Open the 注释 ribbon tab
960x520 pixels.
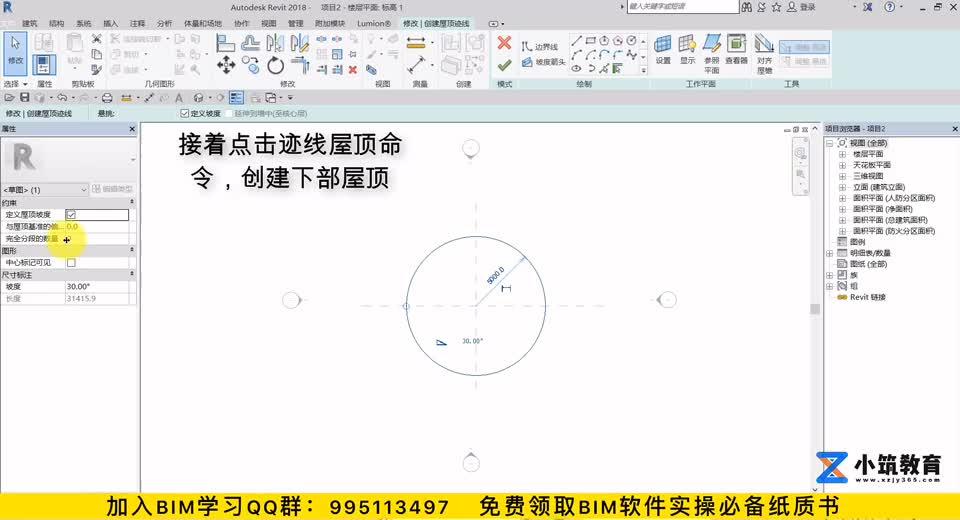click(x=137, y=23)
